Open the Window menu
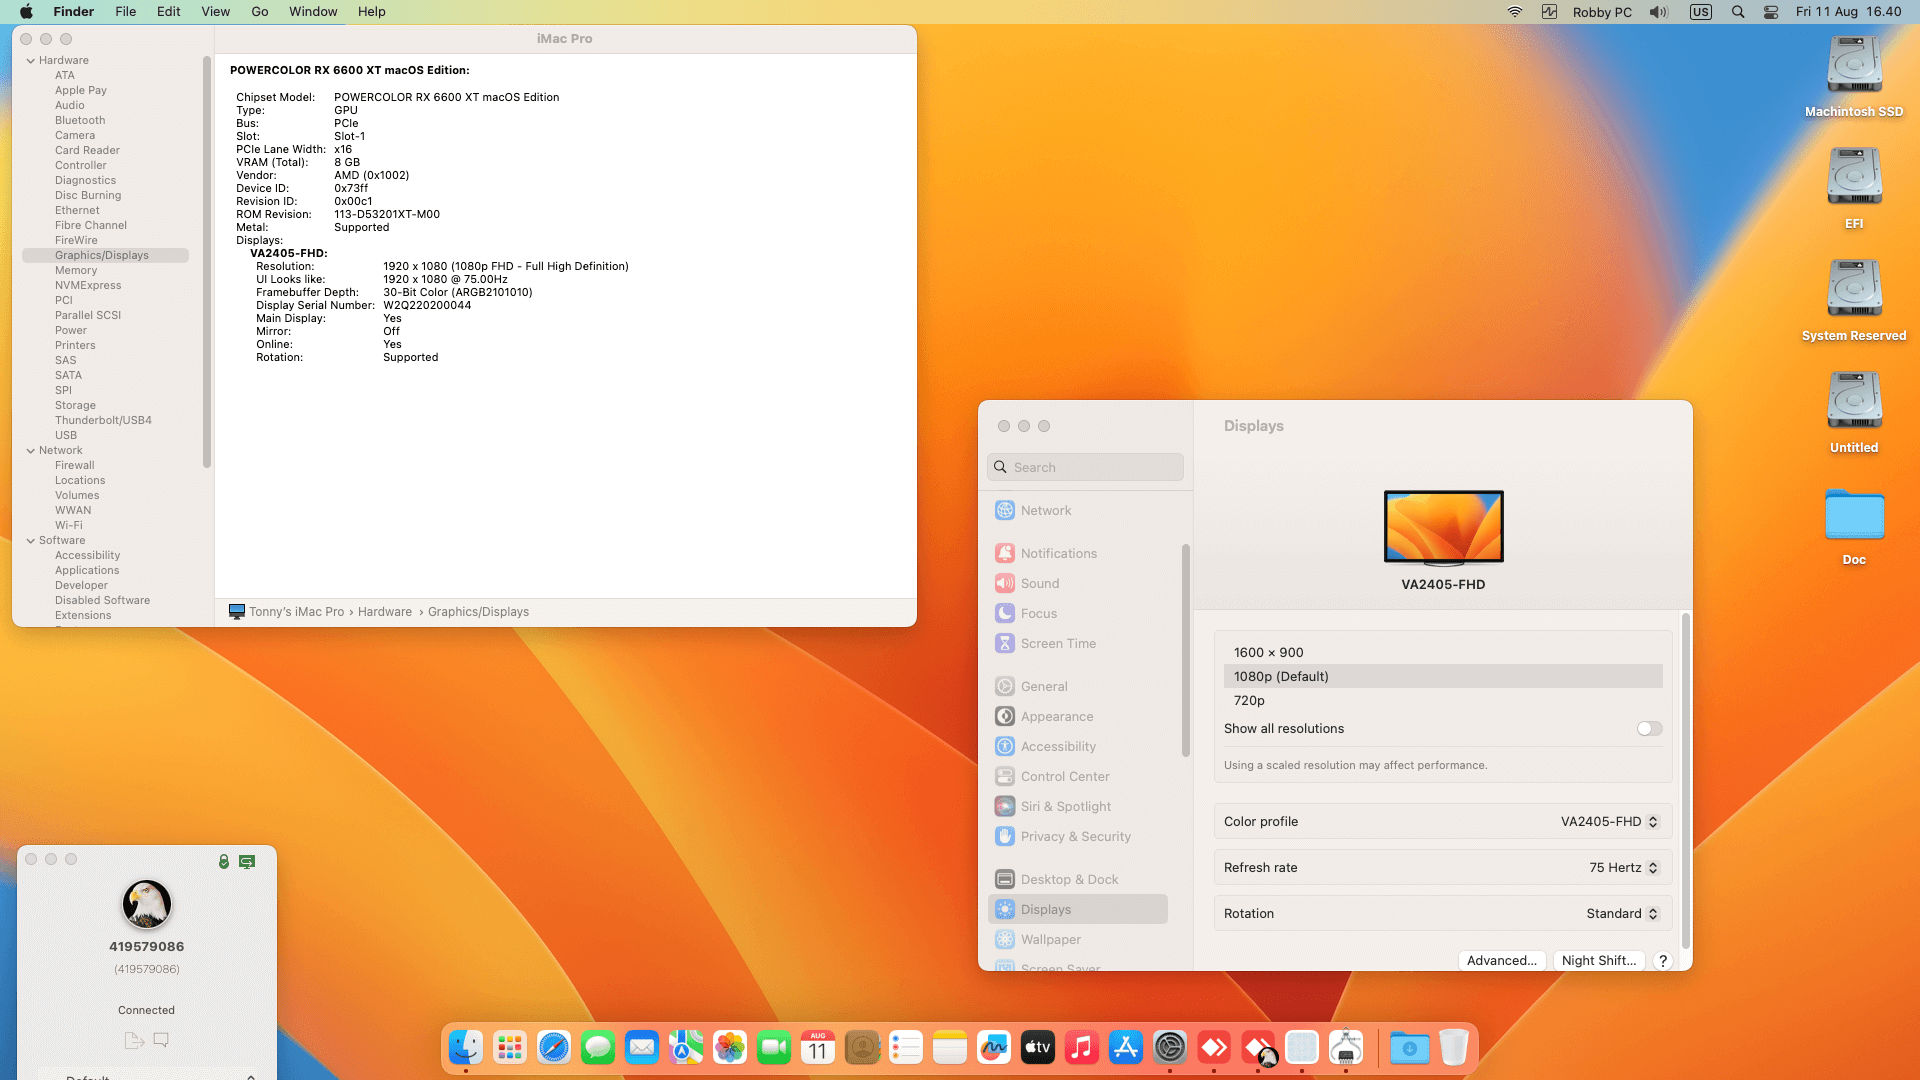 [x=313, y=12]
